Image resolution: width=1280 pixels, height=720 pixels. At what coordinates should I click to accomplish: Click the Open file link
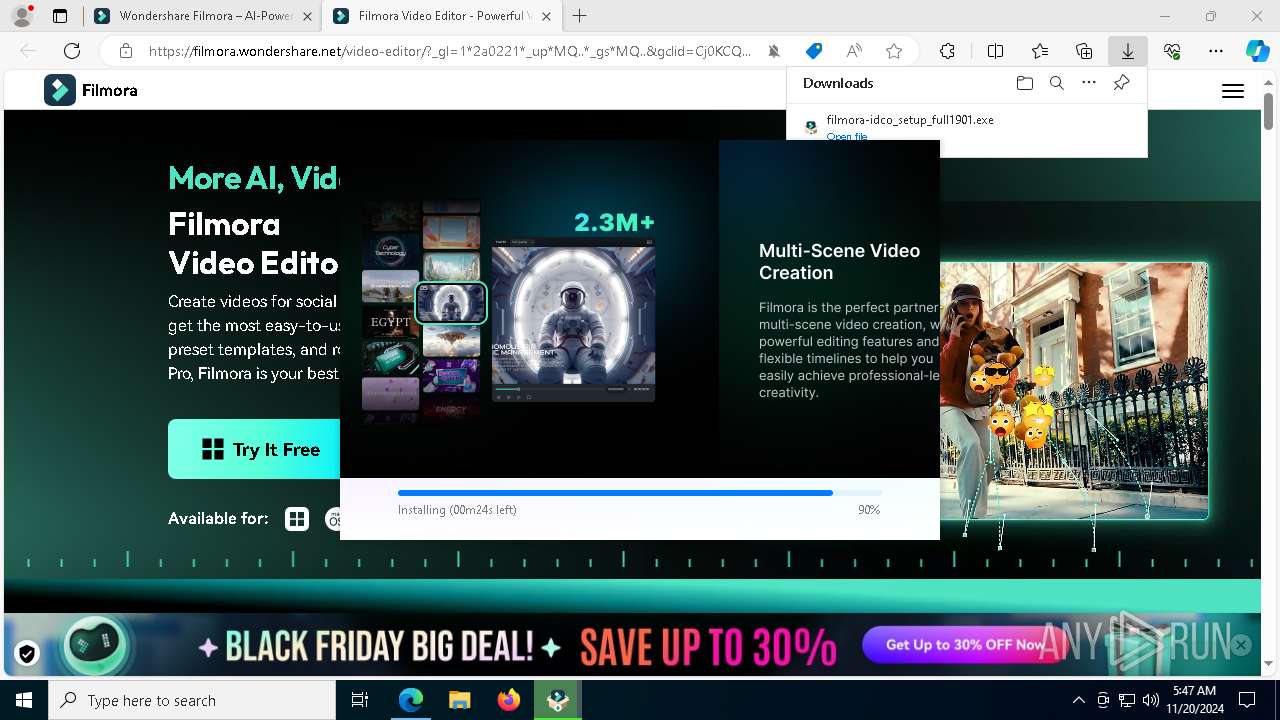click(847, 136)
